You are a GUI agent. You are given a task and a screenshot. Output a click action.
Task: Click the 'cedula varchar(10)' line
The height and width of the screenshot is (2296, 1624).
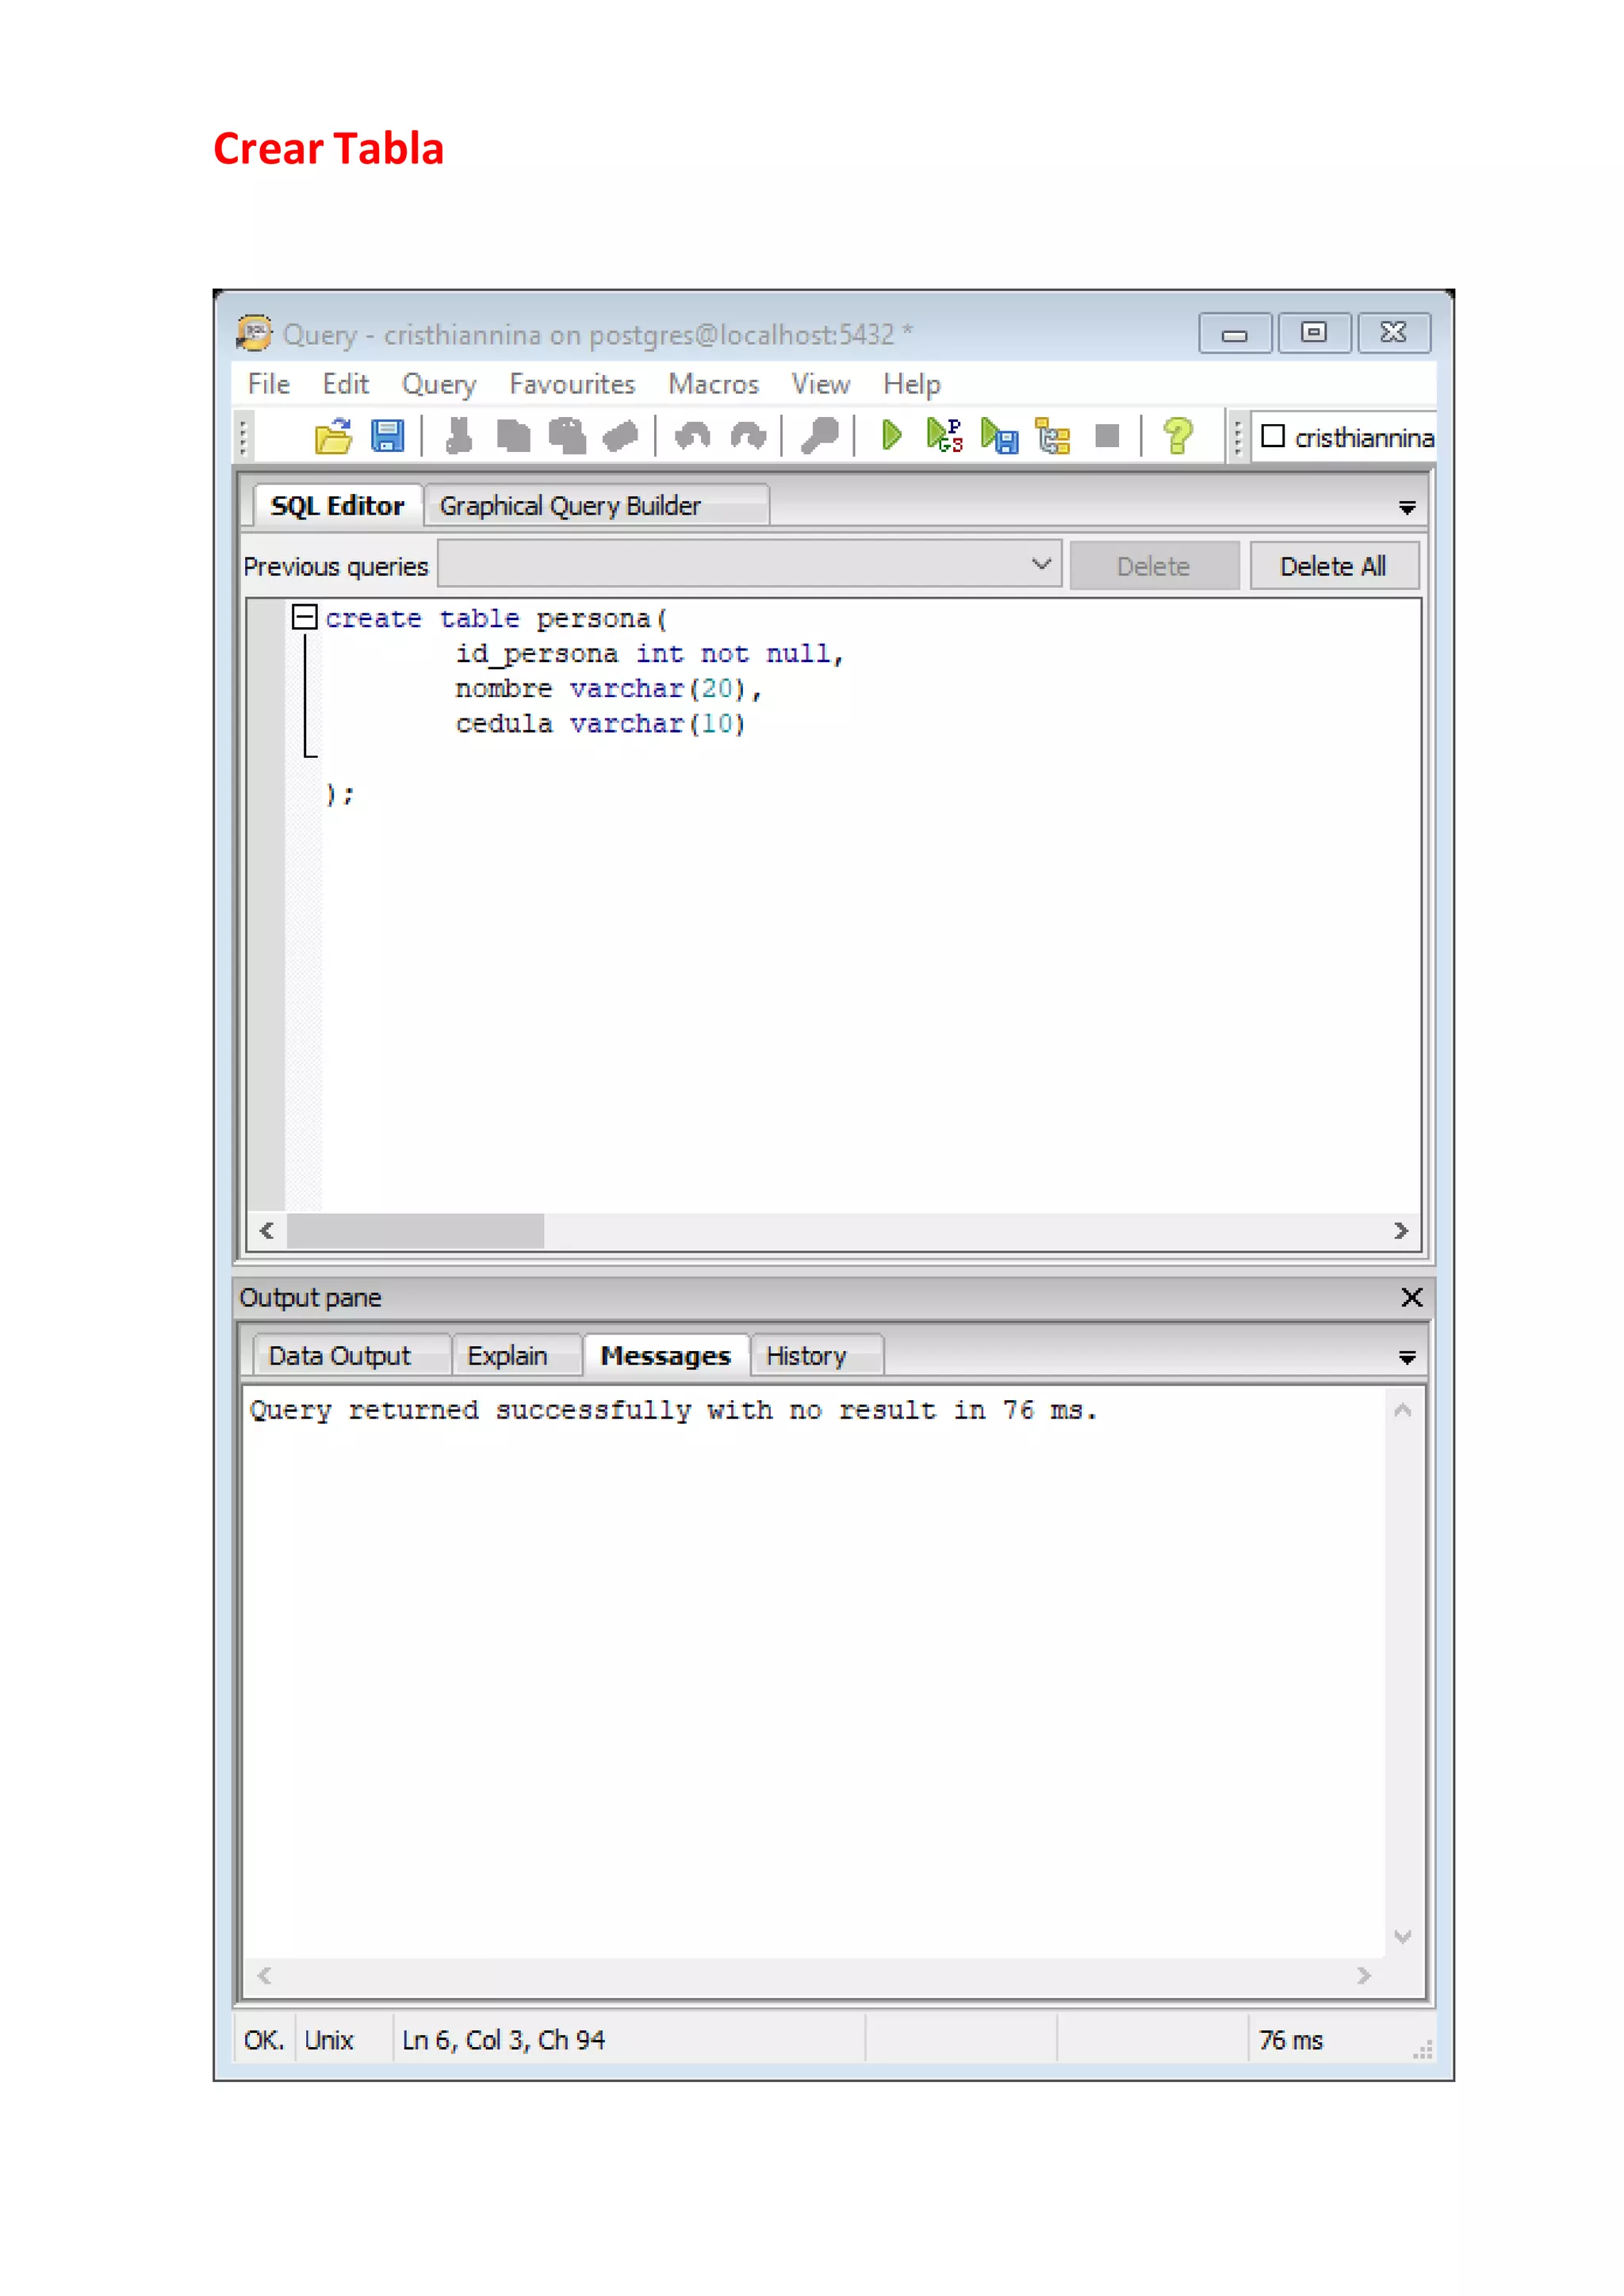point(600,724)
